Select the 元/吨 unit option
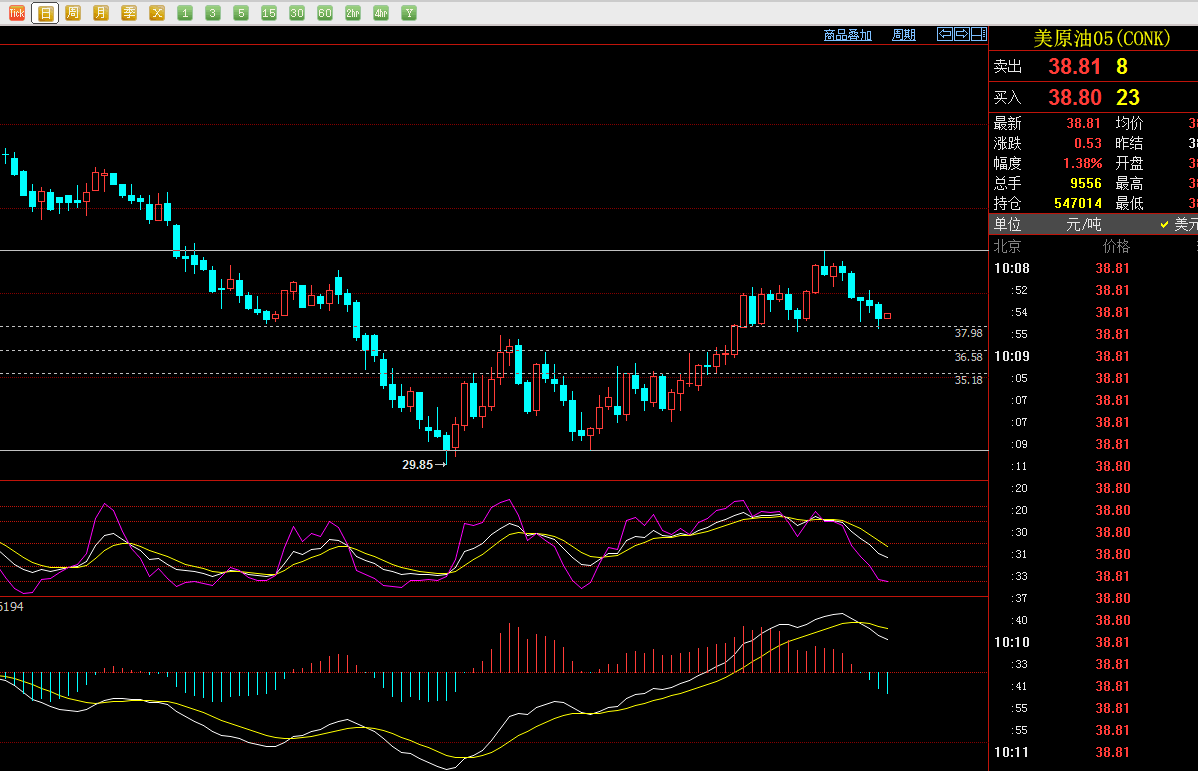Screen dimensions: 1198x771 click(x=1083, y=225)
